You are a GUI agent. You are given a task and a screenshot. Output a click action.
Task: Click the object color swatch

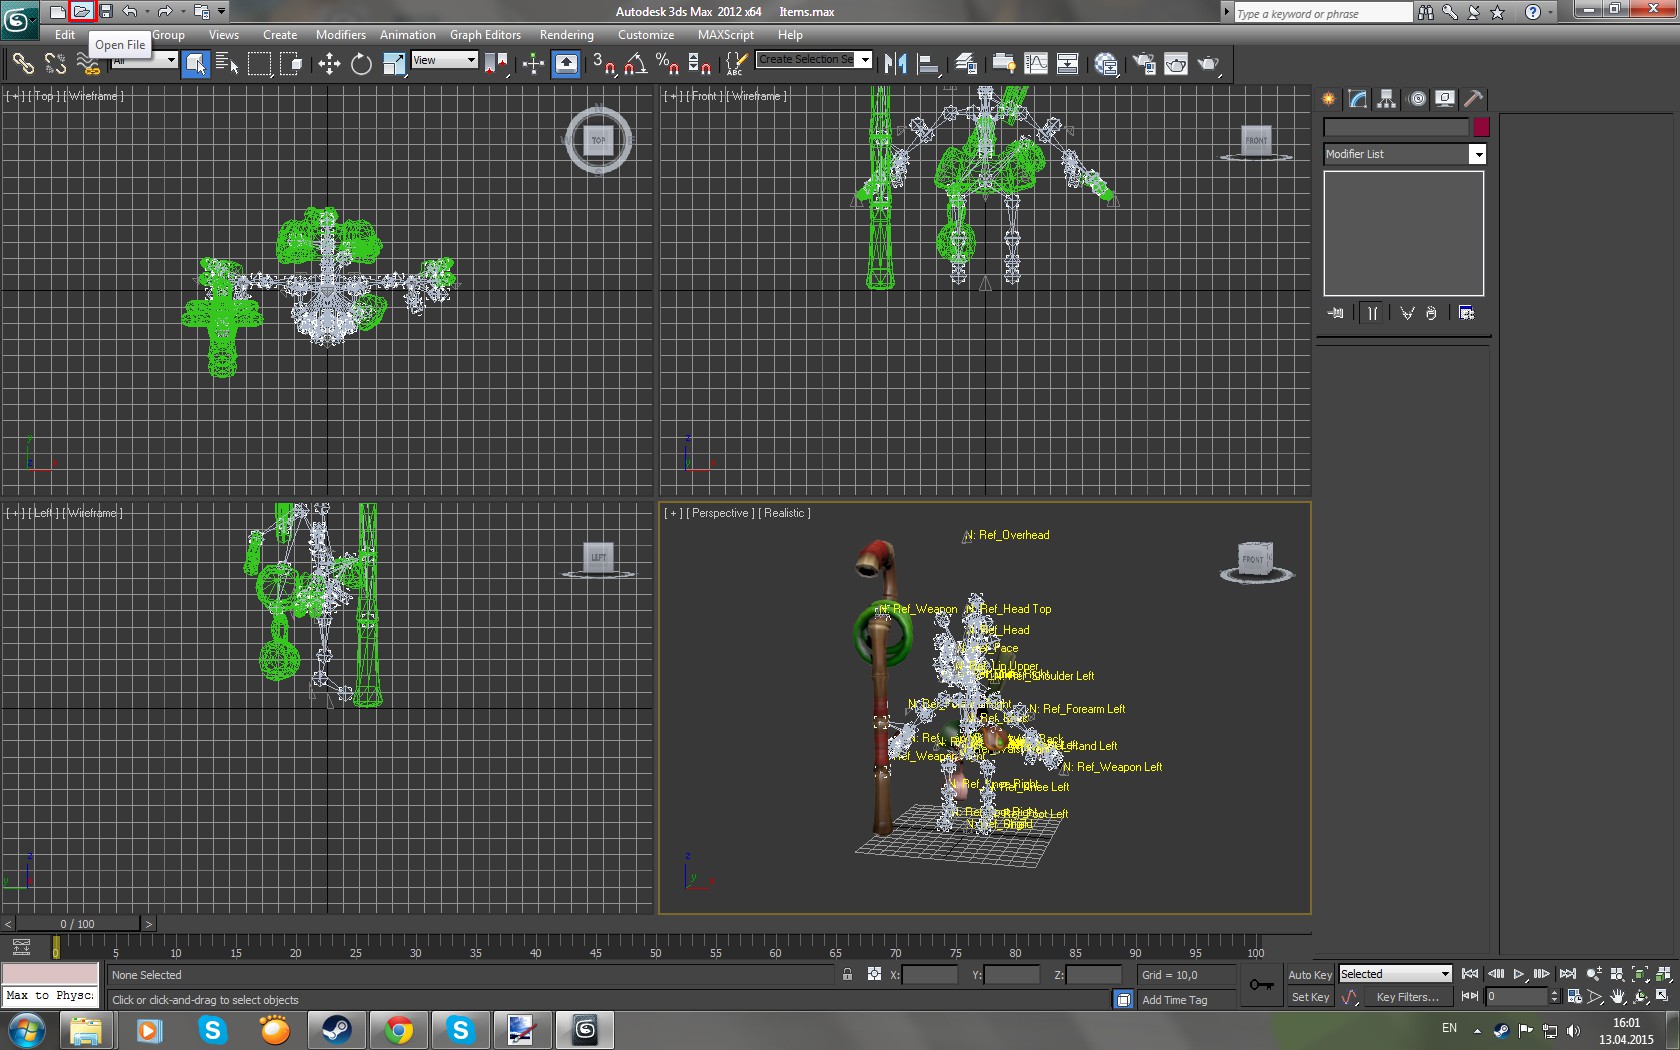point(1481,127)
